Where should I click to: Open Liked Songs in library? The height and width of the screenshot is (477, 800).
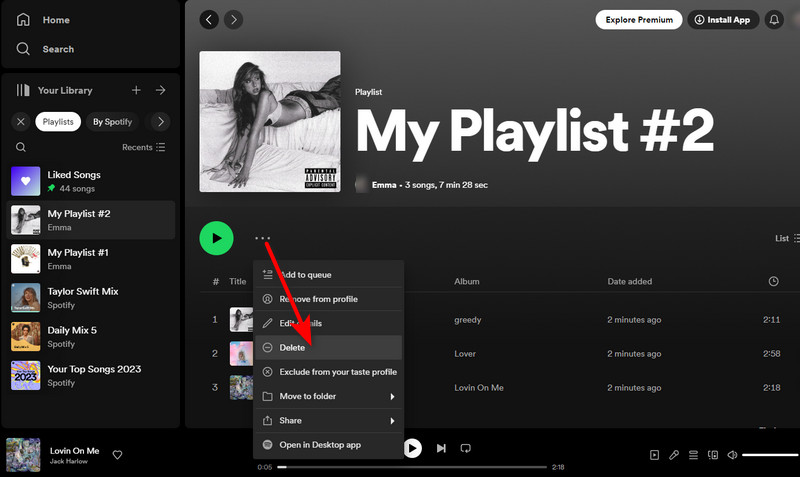91,181
